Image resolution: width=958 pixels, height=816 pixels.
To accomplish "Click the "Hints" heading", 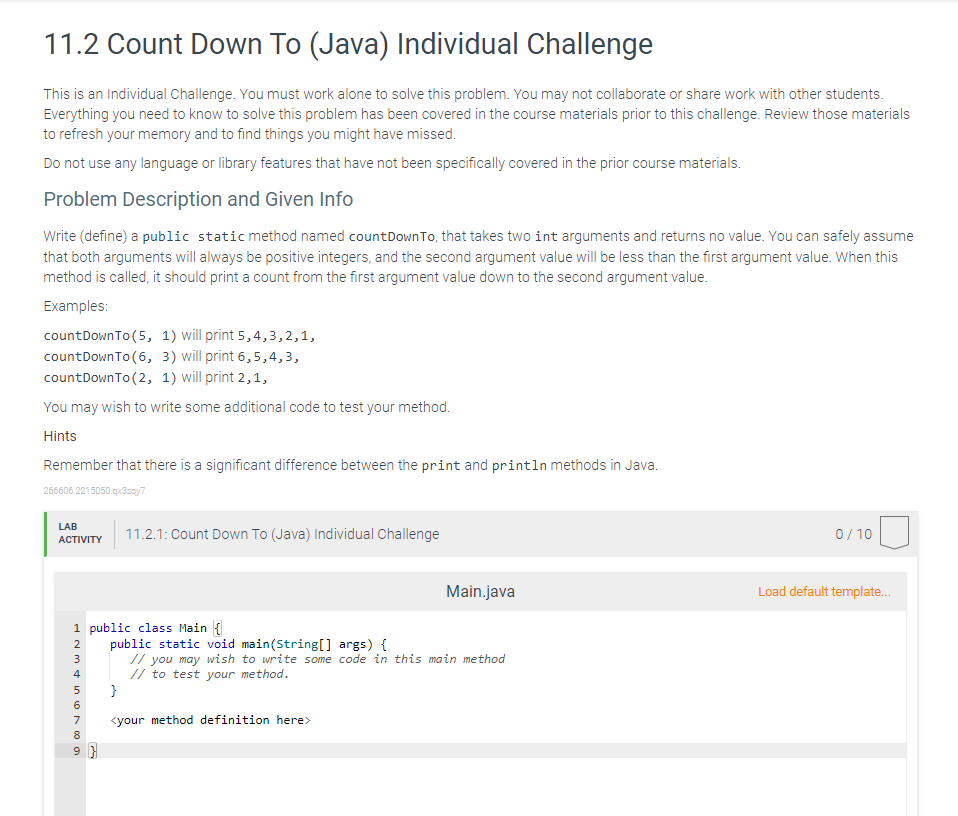I will (59, 435).
